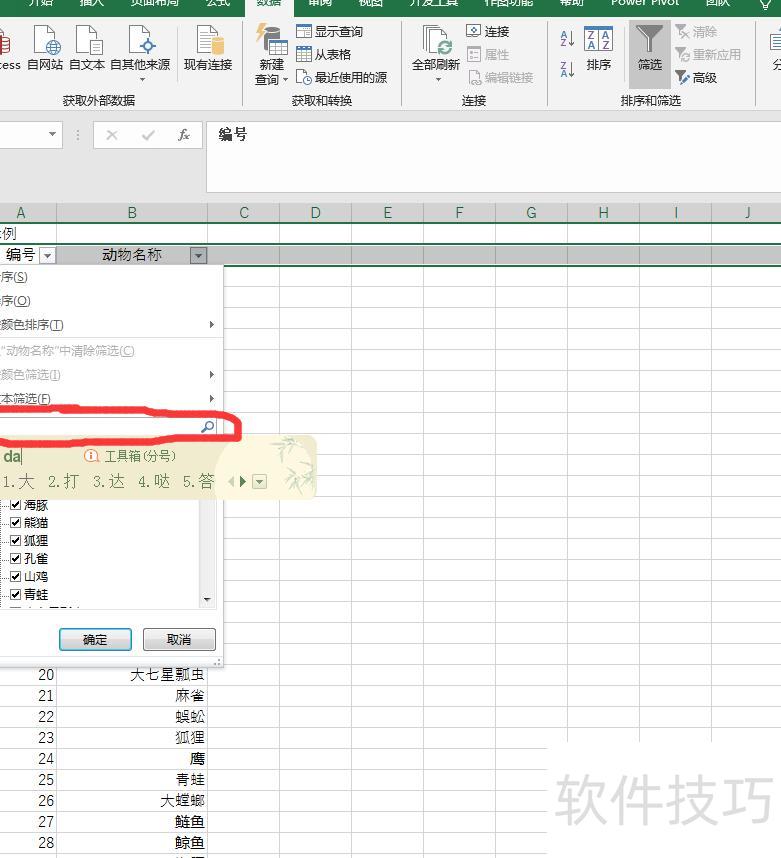Open 最近使用的源 recent sources
This screenshot has height=858, width=781.
342,78
